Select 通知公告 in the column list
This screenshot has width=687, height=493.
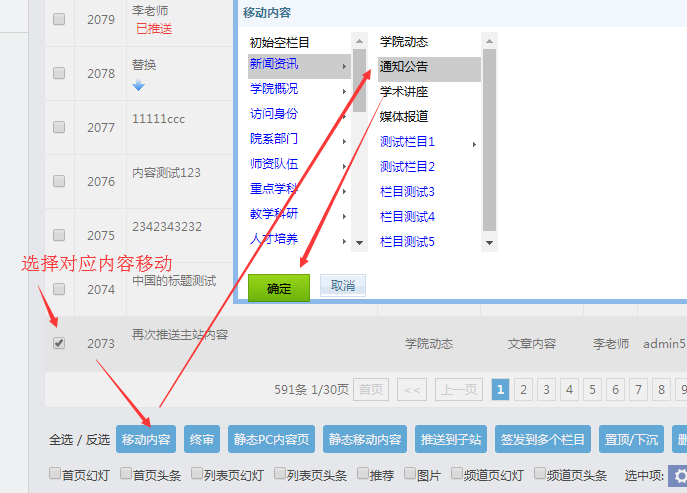(x=404, y=67)
